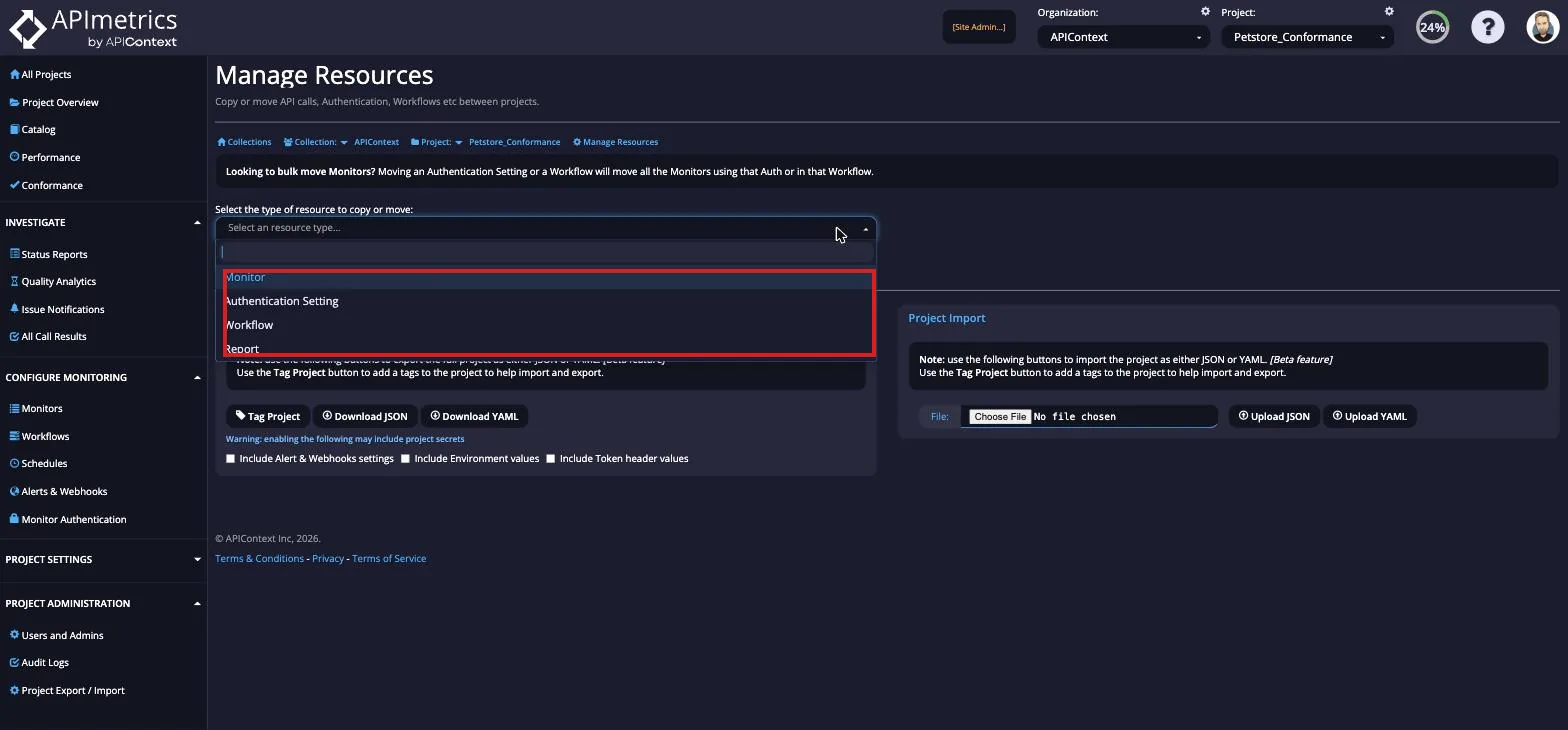Image resolution: width=1568 pixels, height=730 pixels.
Task: Open the Privacy link
Action: click(328, 558)
